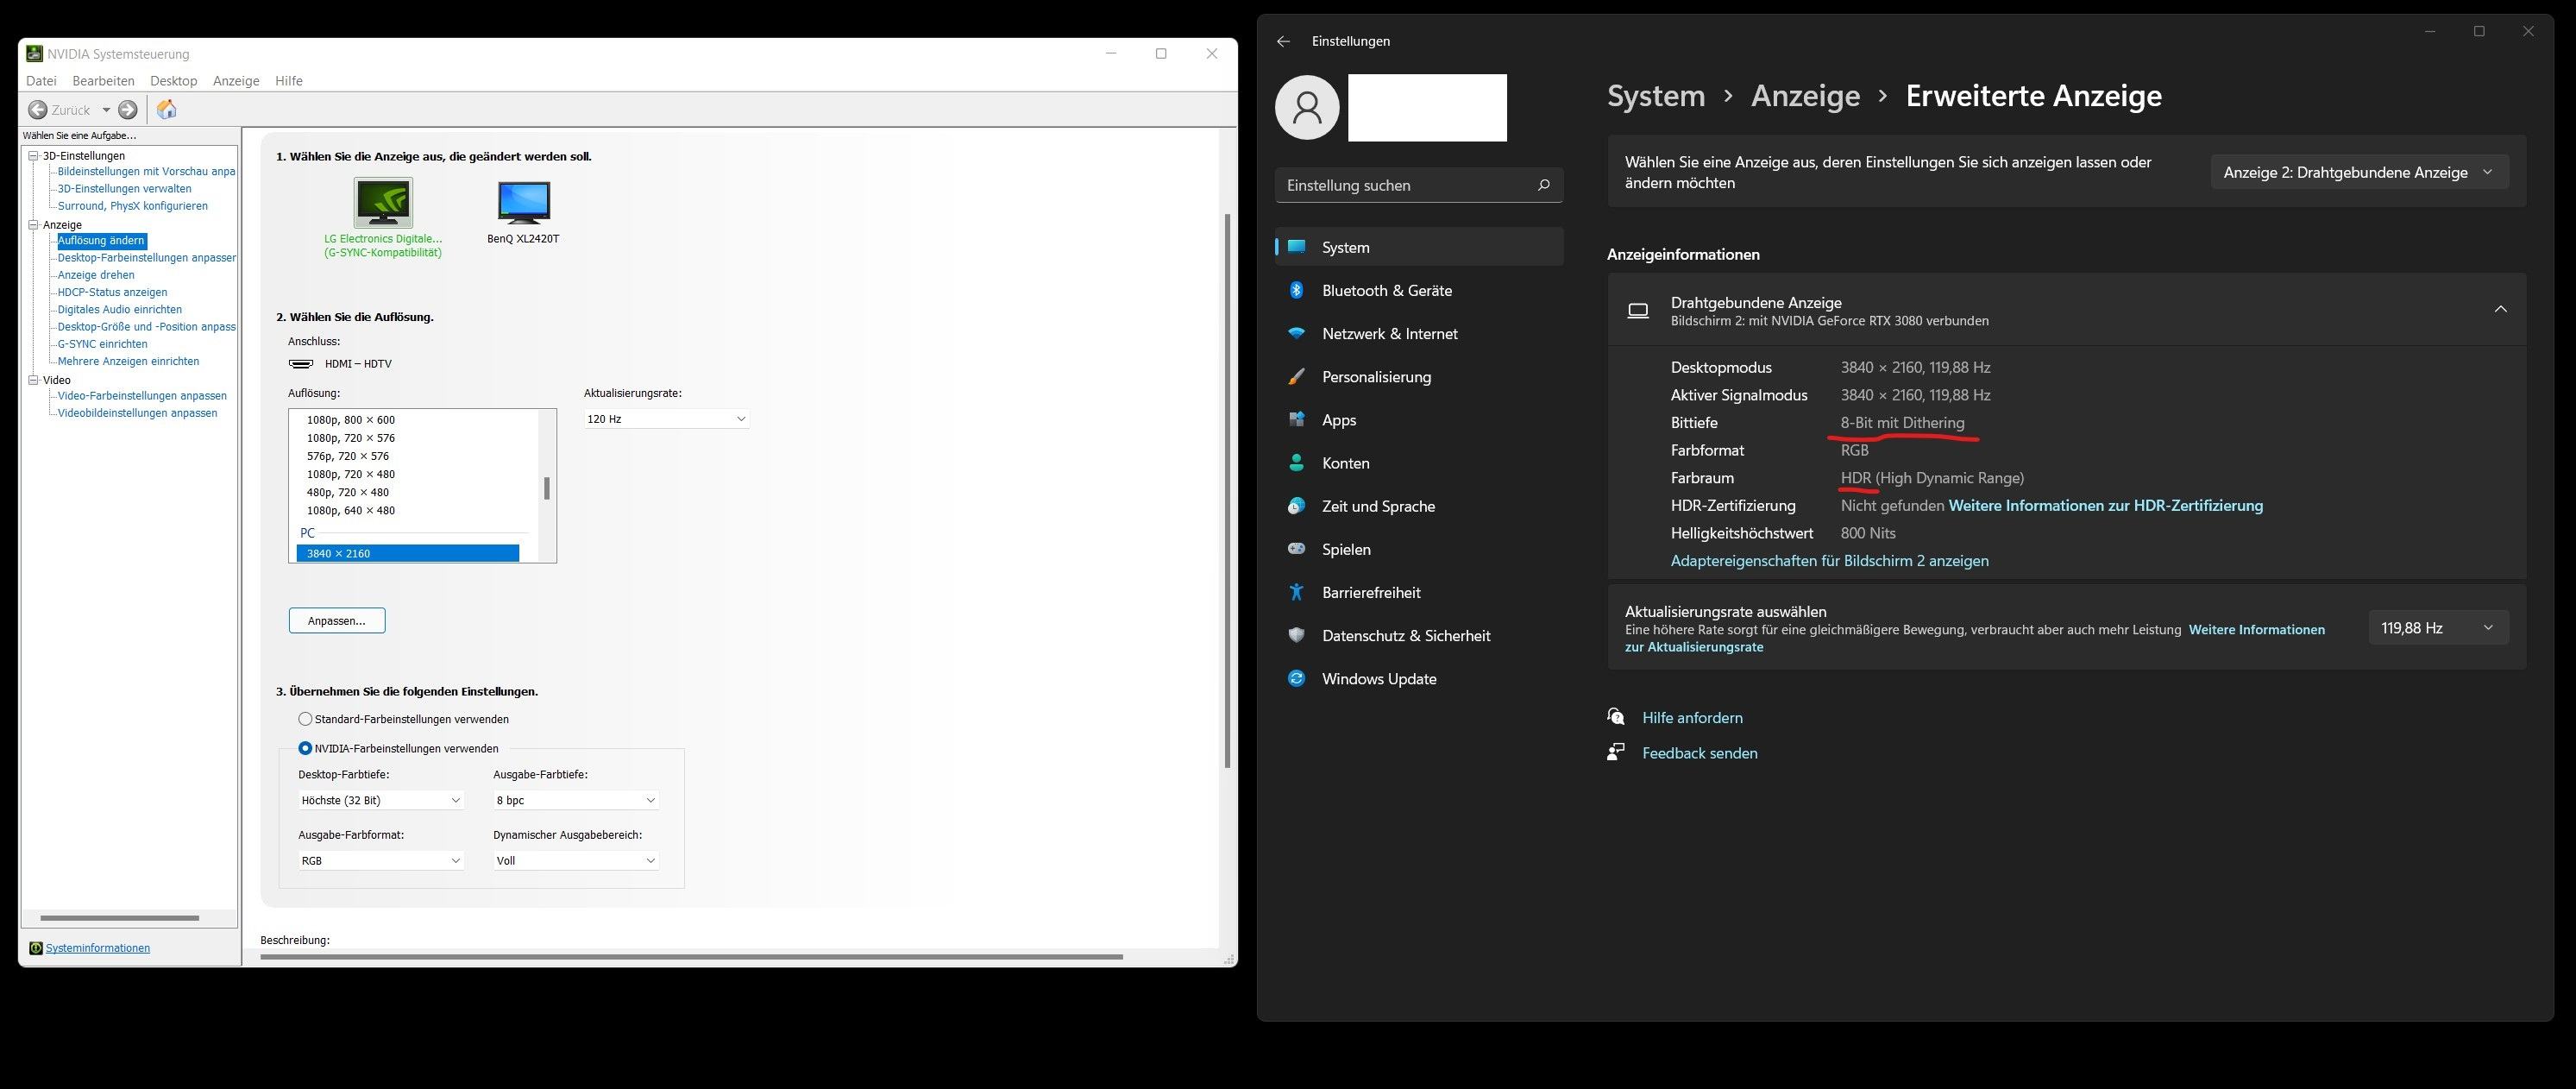Viewport: 2576px width, 1089px height.
Task: Open the Dynamischer Ausgabebereich dropdown
Action: 576,860
